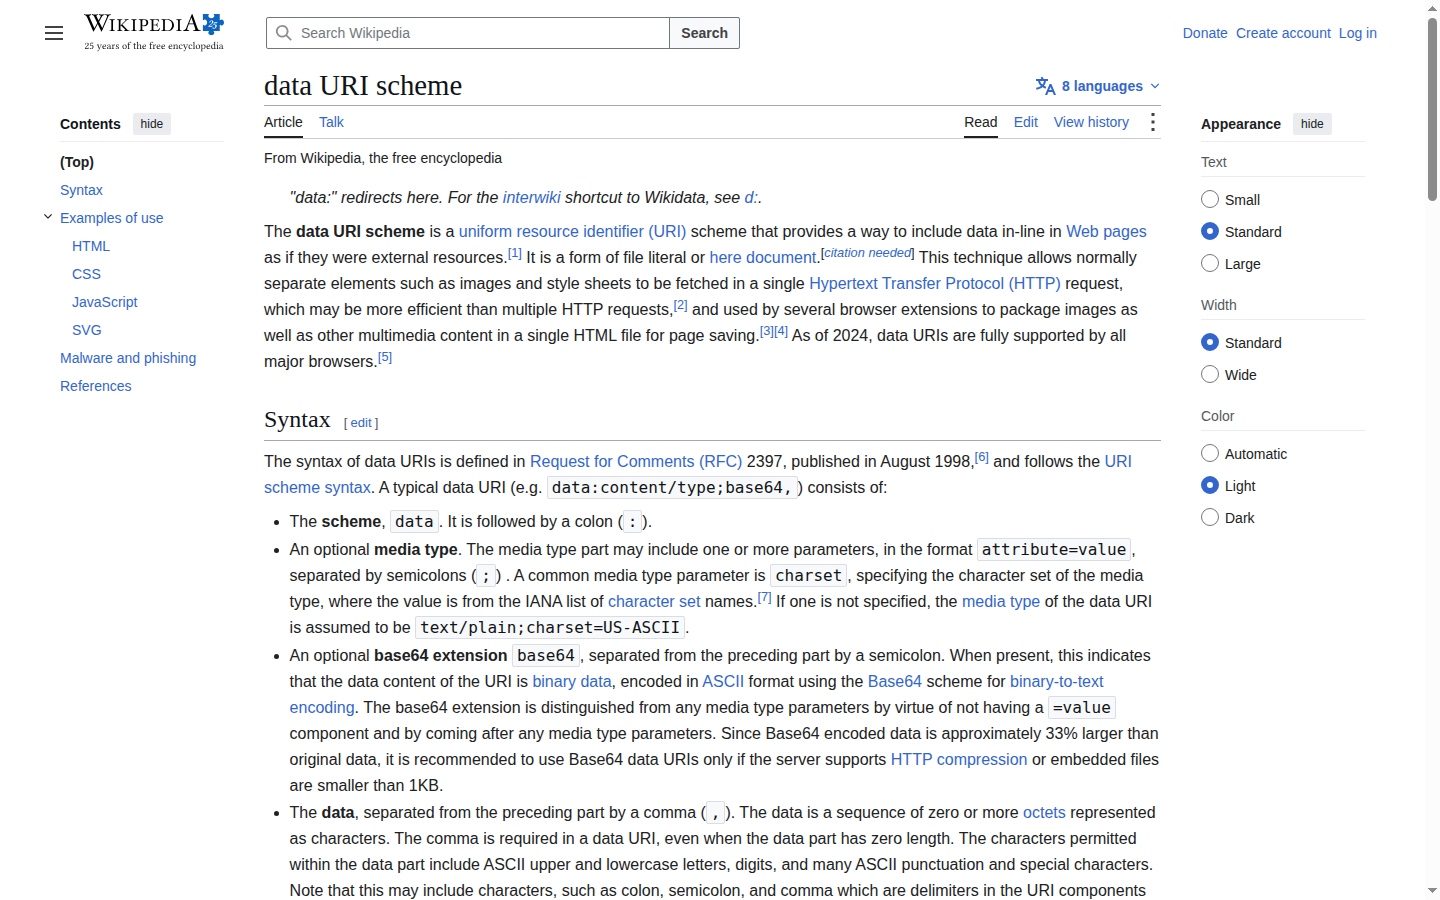Select Light color mode
The height and width of the screenshot is (900, 1440).
pyautogui.click(x=1210, y=485)
